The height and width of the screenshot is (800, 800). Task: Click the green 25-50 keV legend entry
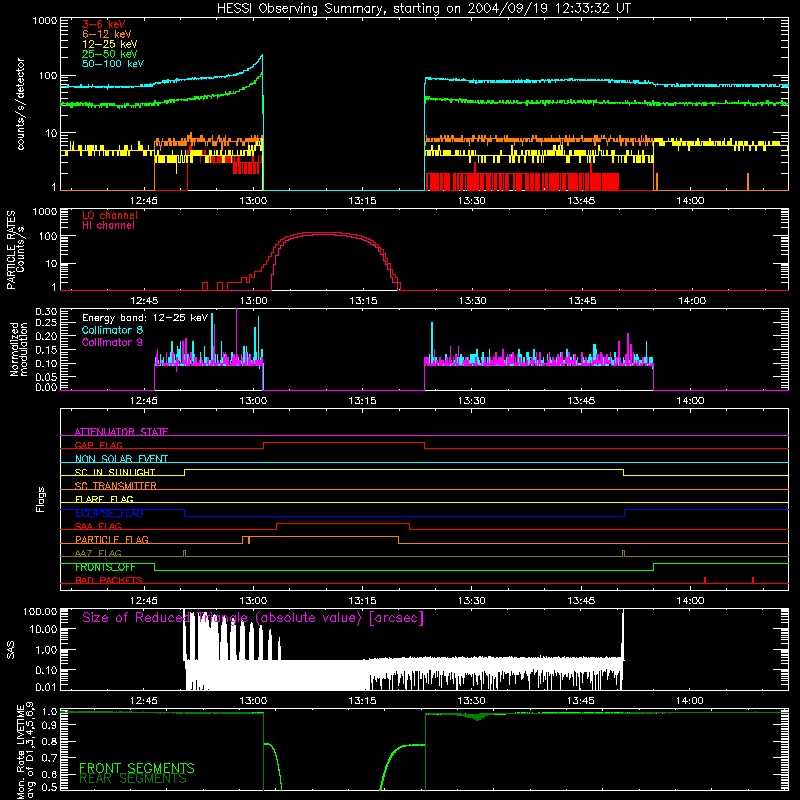[x=110, y=54]
